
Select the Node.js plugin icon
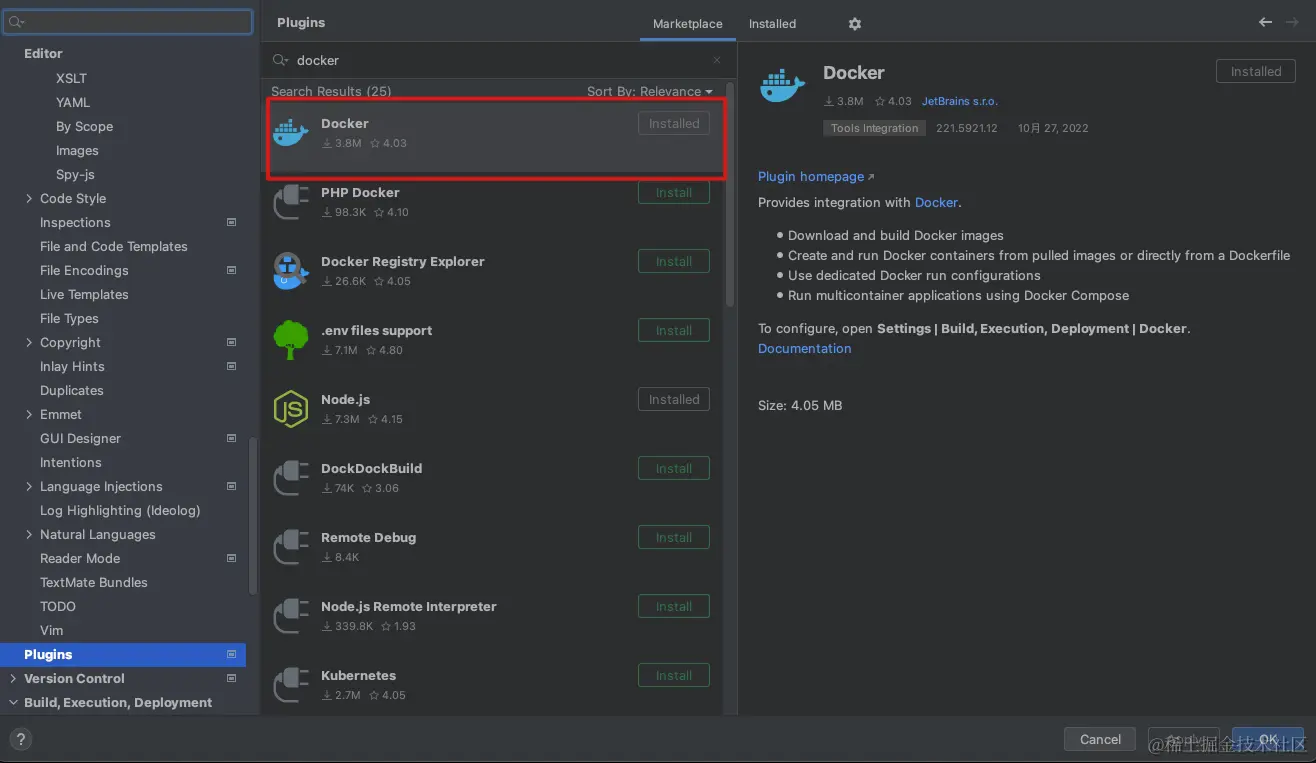tap(291, 409)
